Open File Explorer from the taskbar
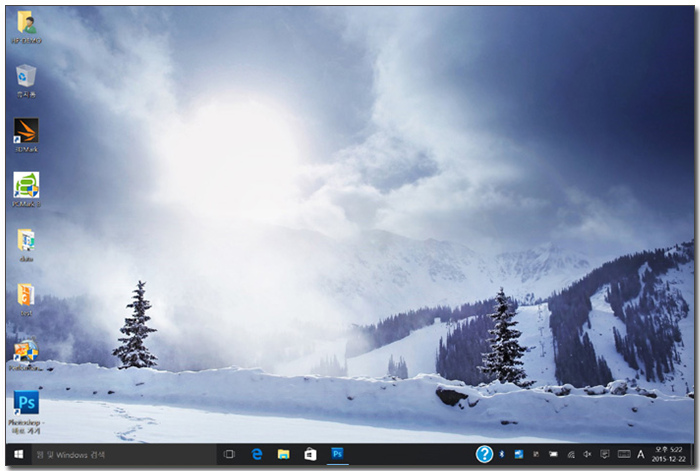Viewport: 700px width, 471px height. click(x=284, y=455)
